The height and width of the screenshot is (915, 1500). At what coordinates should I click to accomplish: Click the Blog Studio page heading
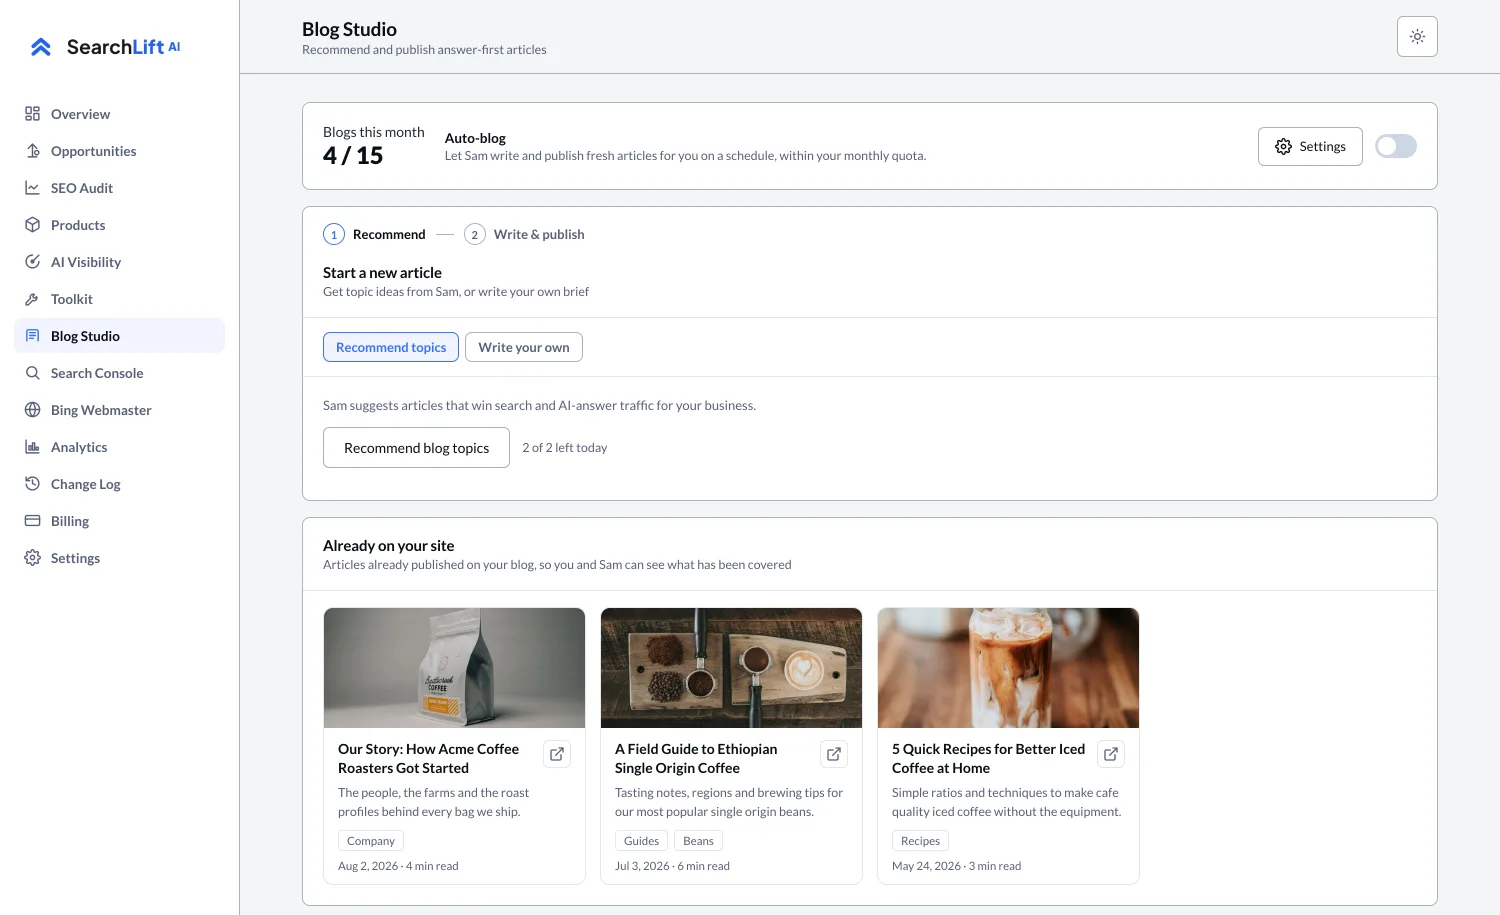(x=349, y=29)
